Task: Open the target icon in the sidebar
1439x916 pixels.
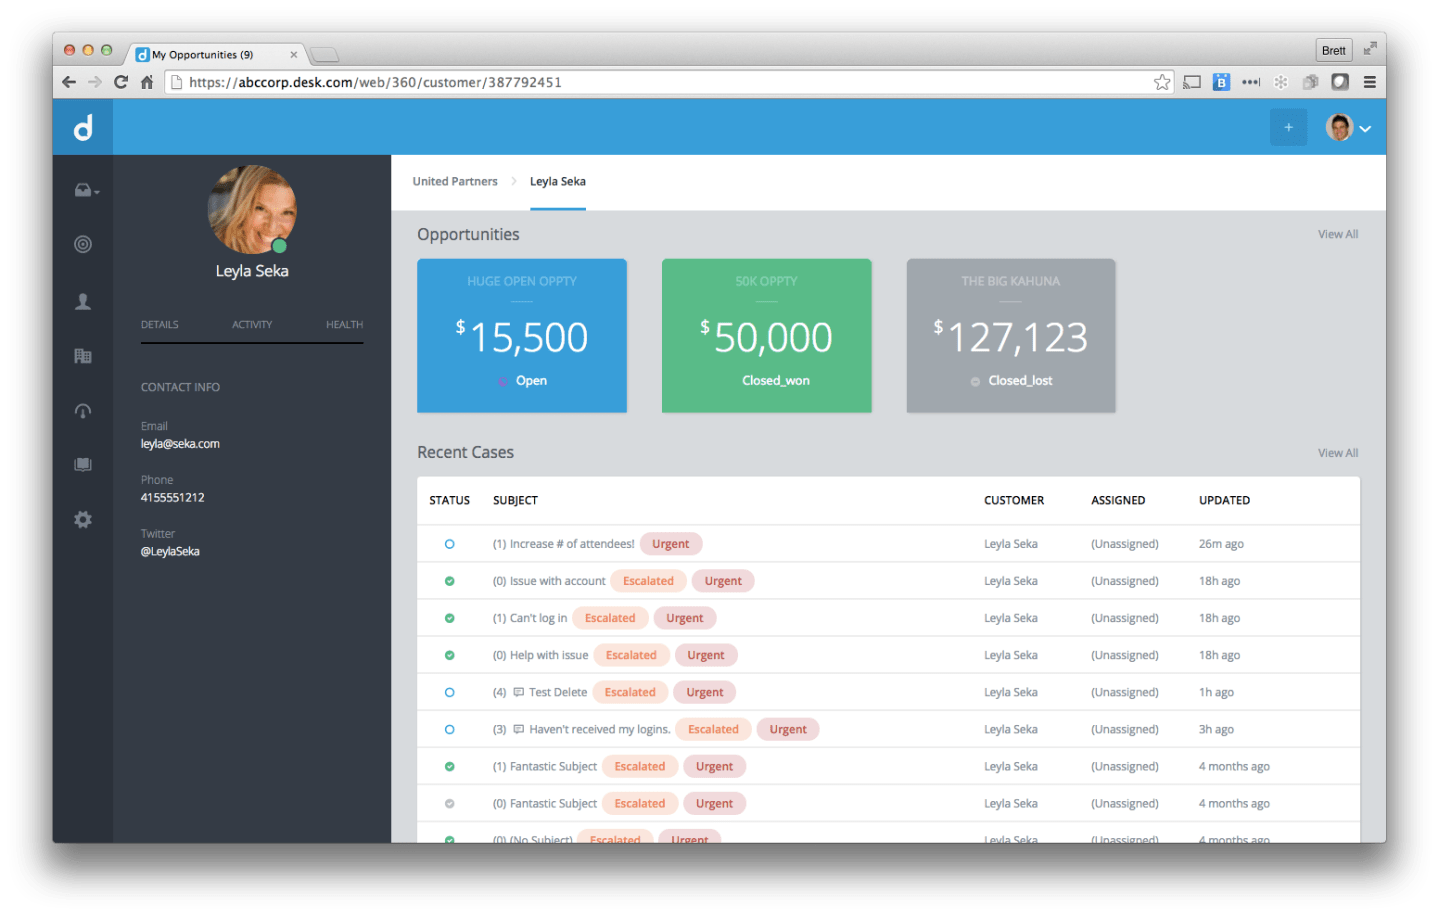Action: [x=83, y=244]
